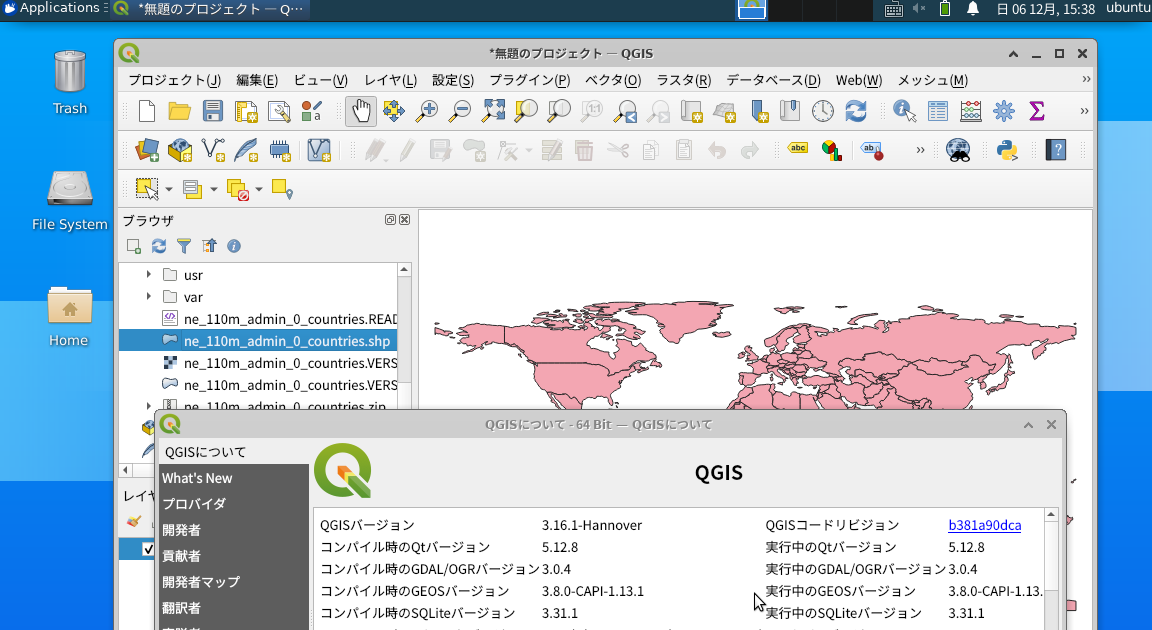Select the Zoom In magnifier tool
This screenshot has width=1152, height=630.
(427, 112)
